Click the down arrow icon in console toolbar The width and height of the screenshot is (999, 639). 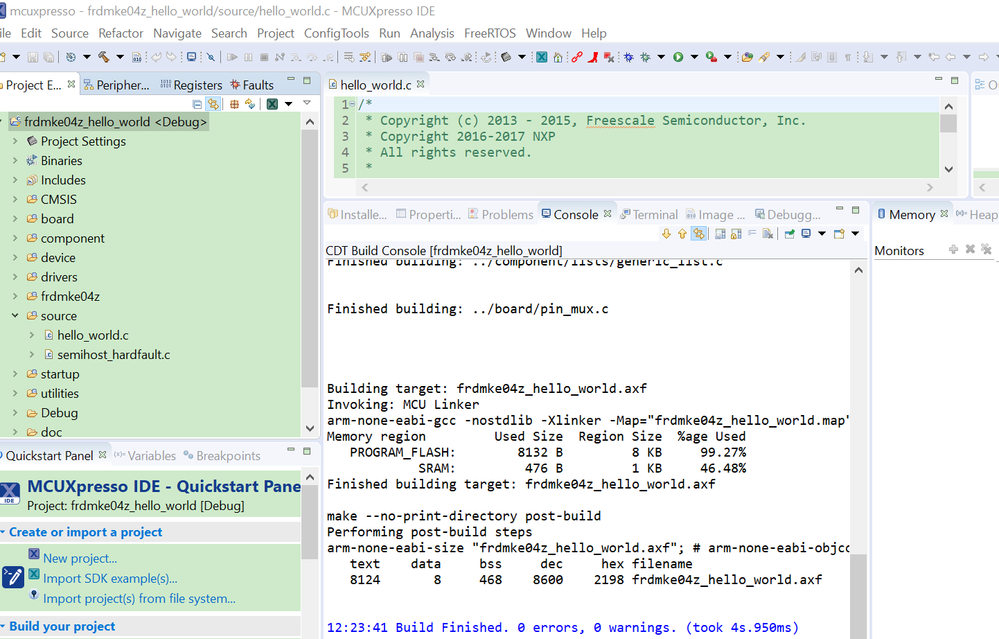click(666, 234)
